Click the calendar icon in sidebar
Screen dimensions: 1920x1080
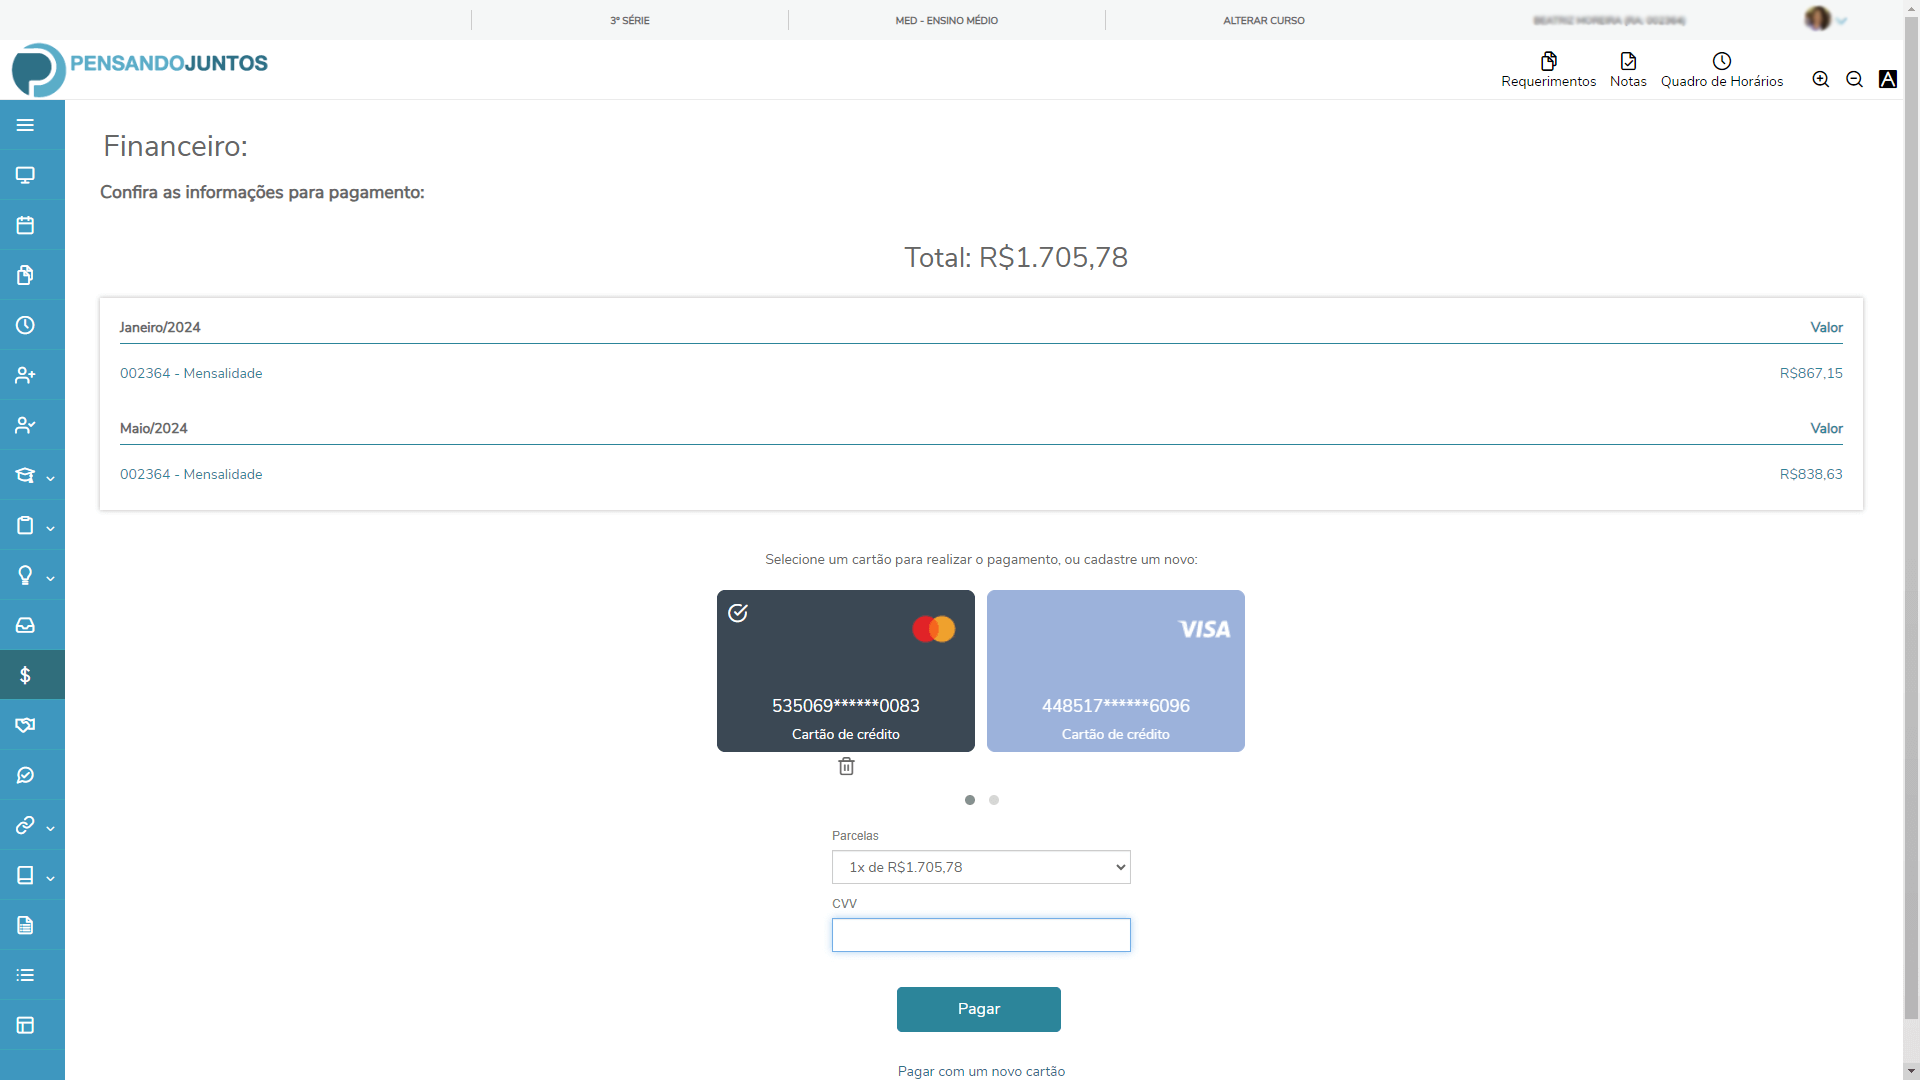pyautogui.click(x=25, y=225)
